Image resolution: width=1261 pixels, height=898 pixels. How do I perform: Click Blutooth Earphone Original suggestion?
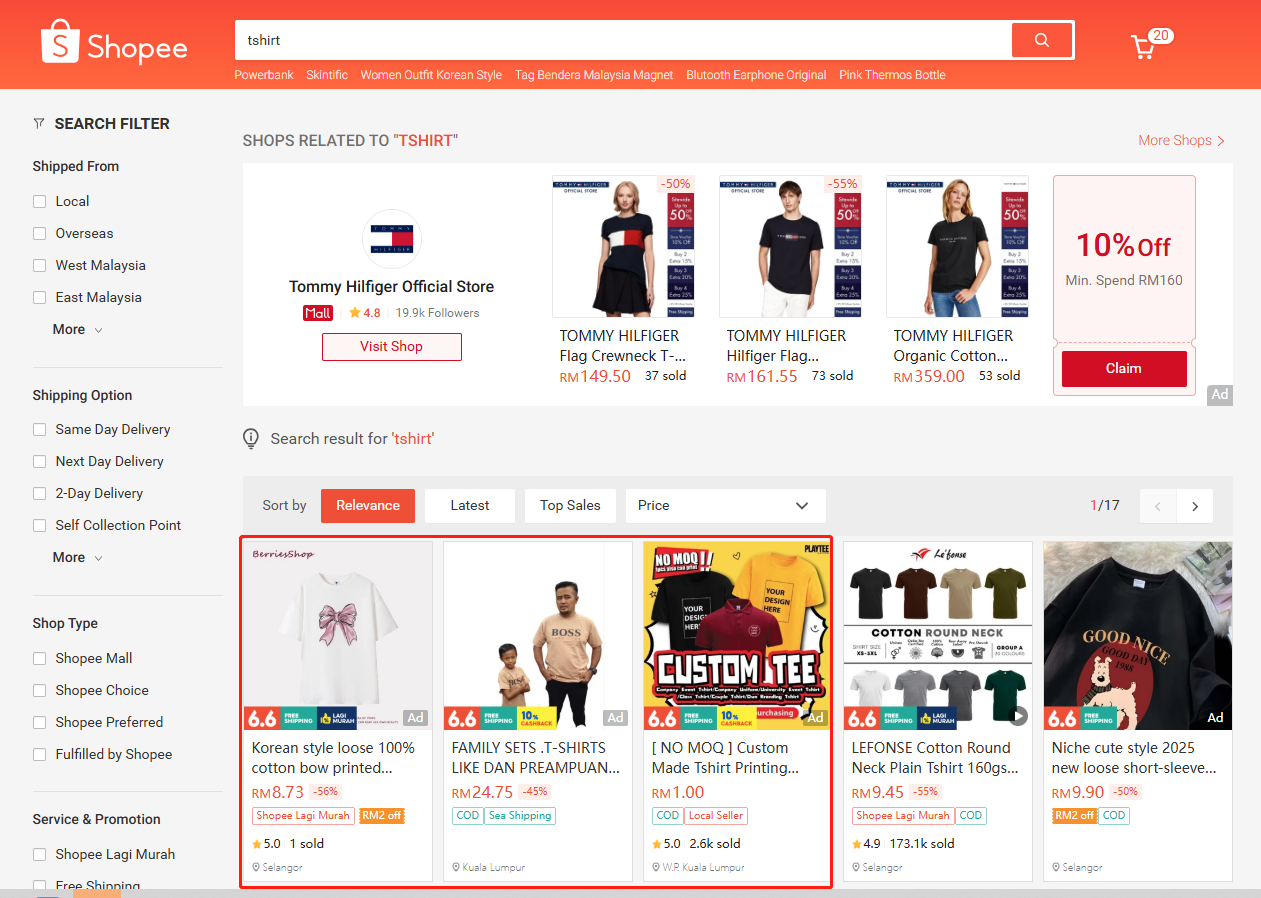point(756,75)
